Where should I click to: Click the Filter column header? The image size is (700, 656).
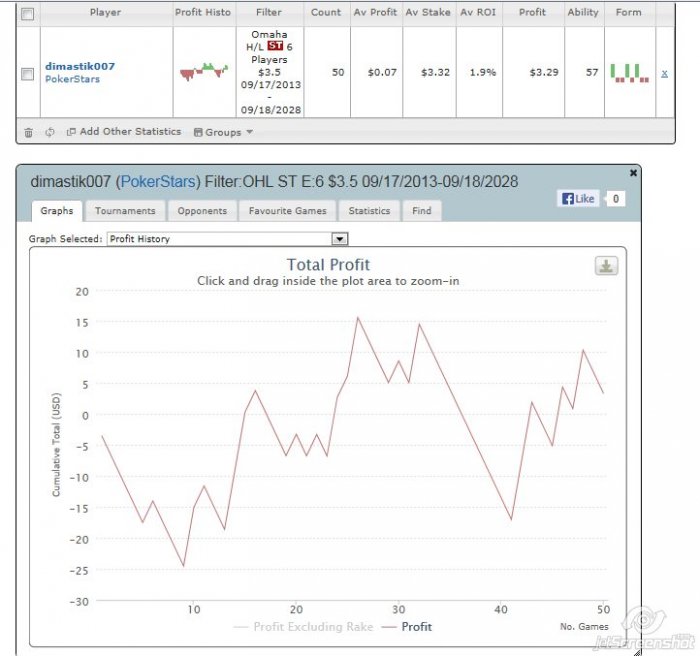pyautogui.click(x=269, y=13)
